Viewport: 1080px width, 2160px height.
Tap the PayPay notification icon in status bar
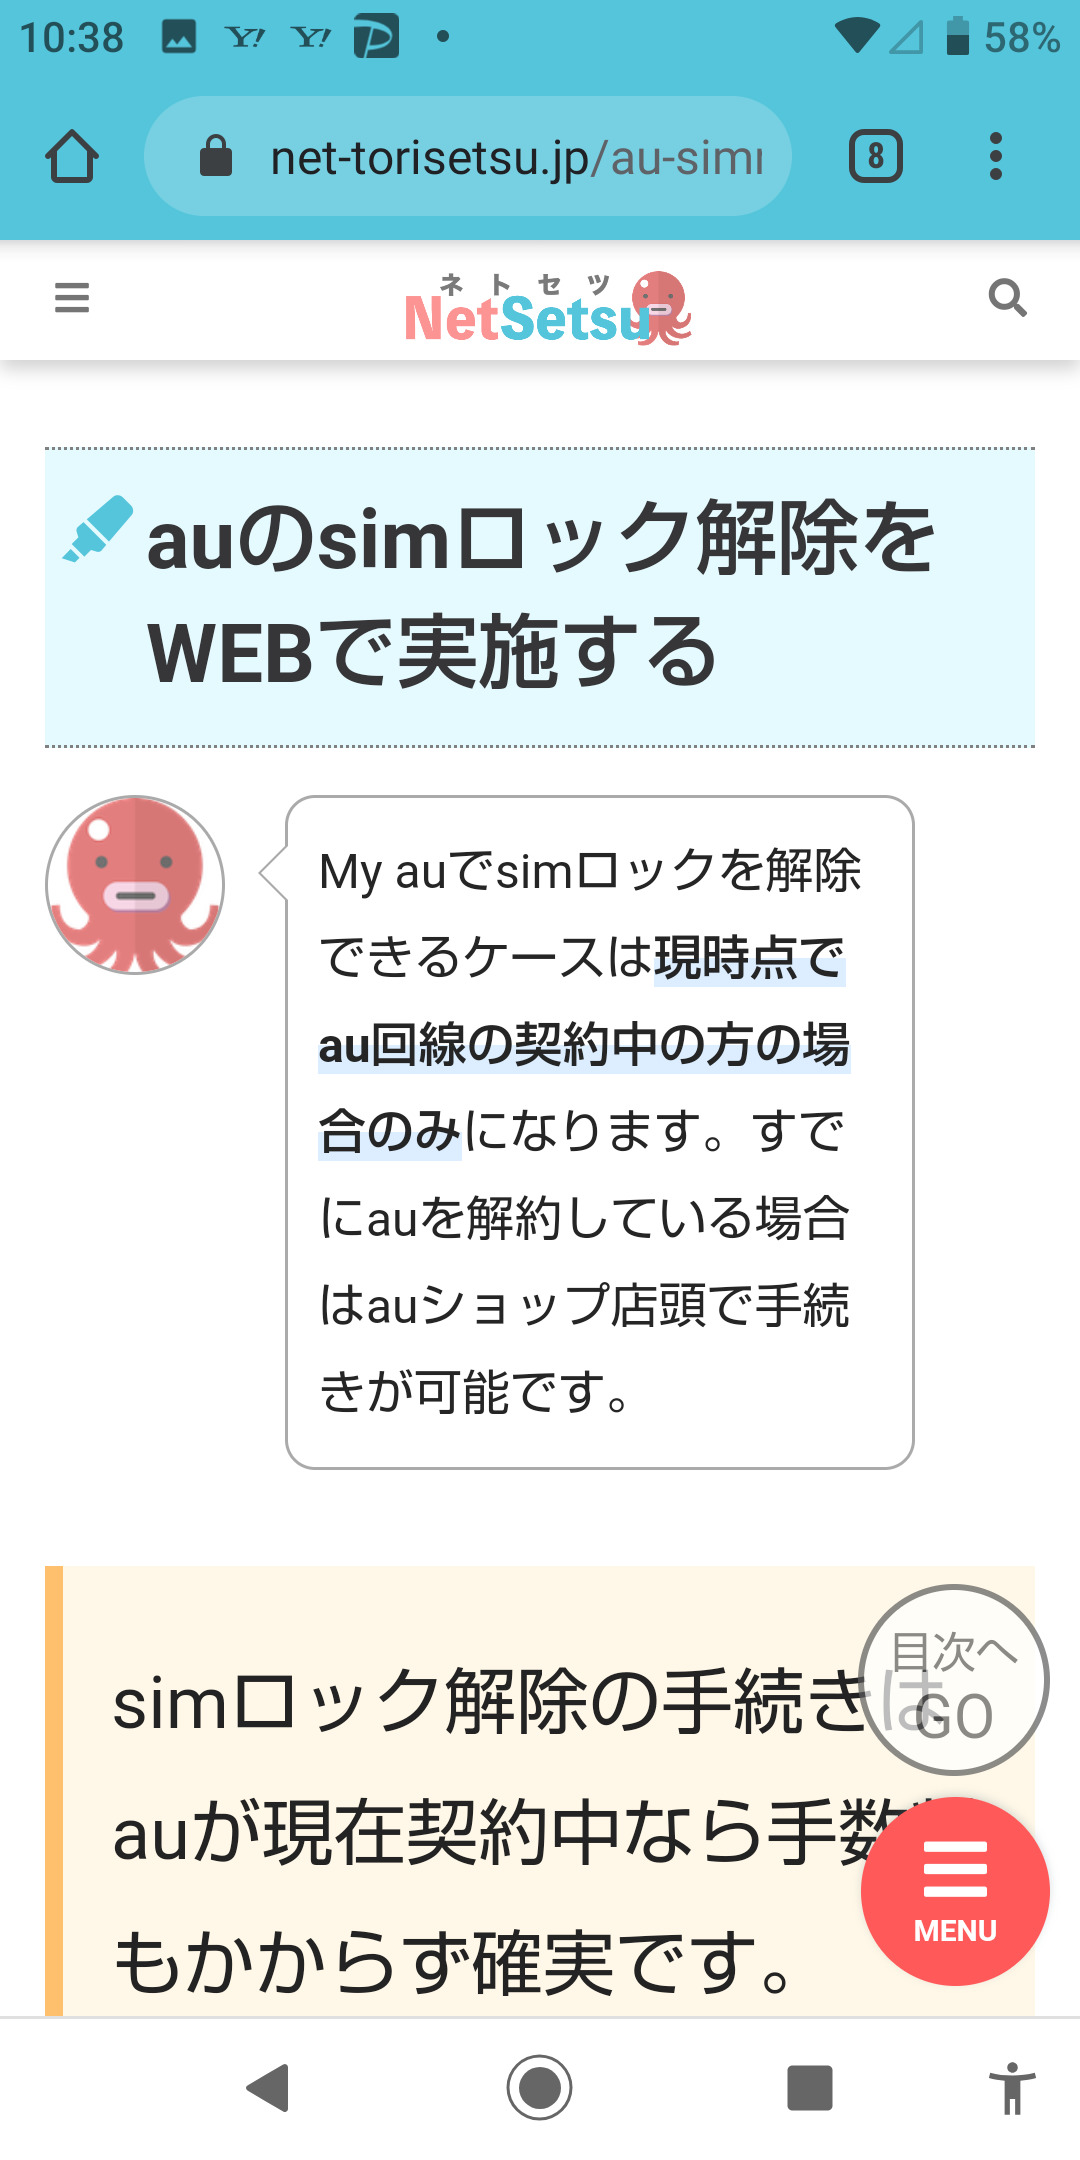[x=376, y=37]
